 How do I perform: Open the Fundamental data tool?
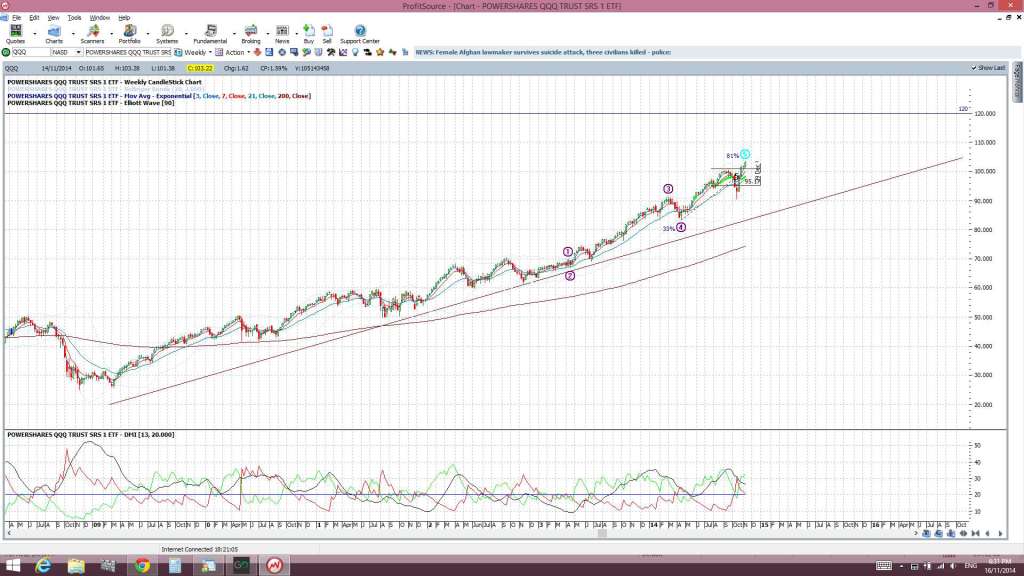click(x=210, y=34)
